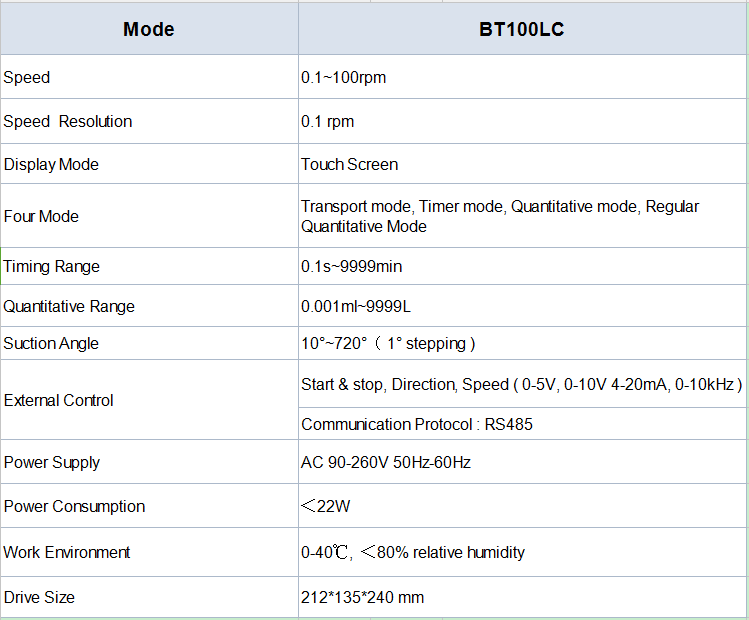
Task: Select the 0.001ml~9999L value cell
Action: click(356, 306)
